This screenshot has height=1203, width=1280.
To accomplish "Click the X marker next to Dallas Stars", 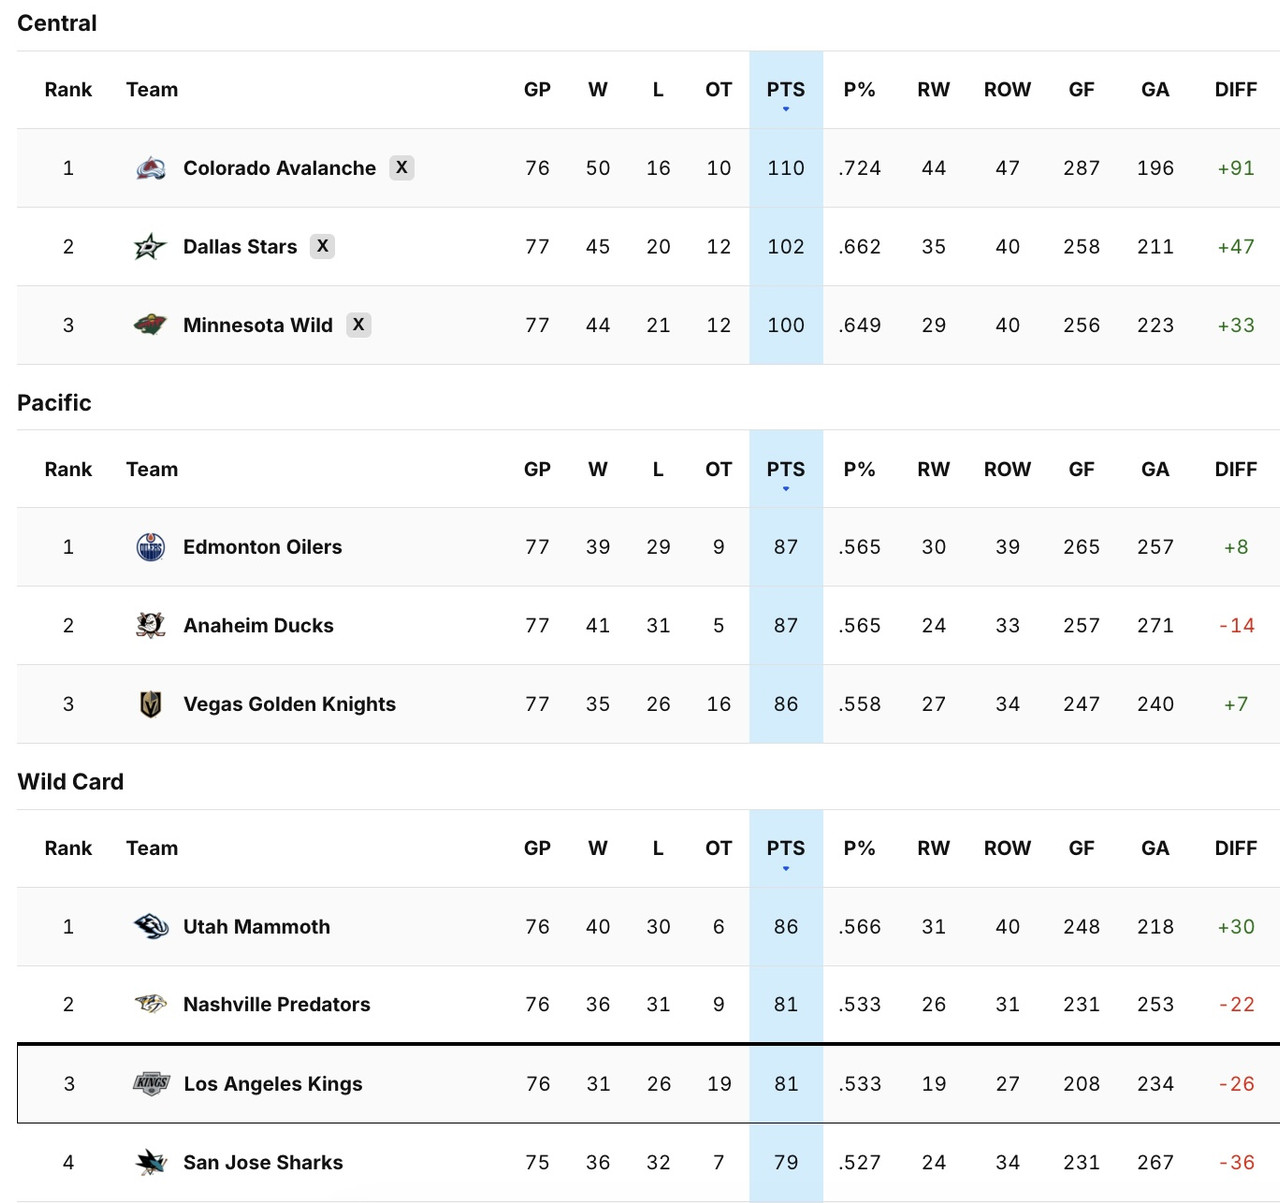I will pos(322,246).
